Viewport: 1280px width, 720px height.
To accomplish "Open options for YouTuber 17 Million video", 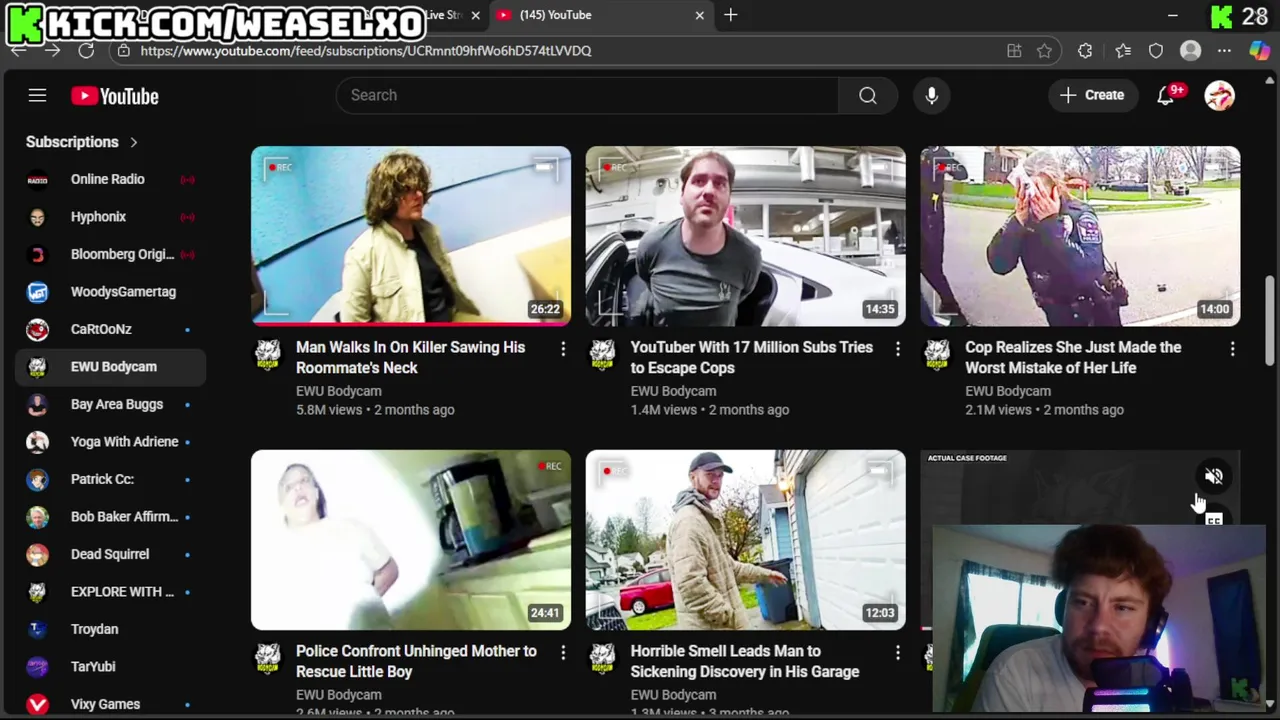I will coord(897,348).
